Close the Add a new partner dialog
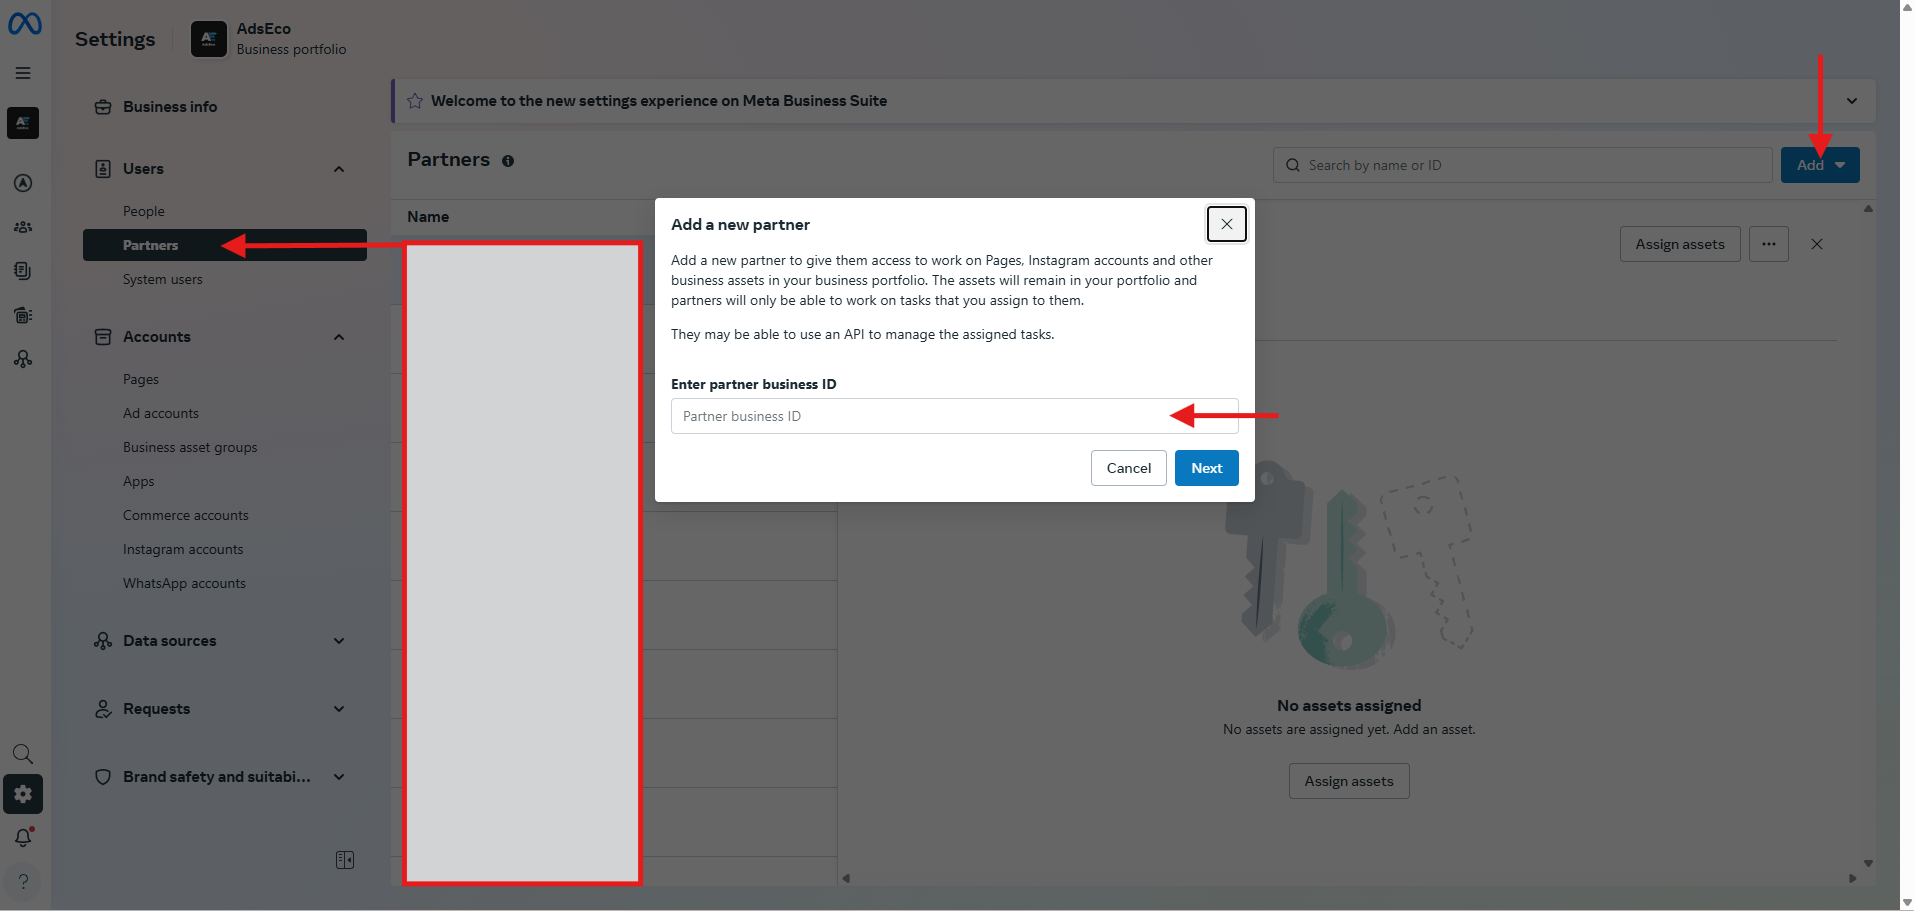1914x911 pixels. pos(1227,224)
